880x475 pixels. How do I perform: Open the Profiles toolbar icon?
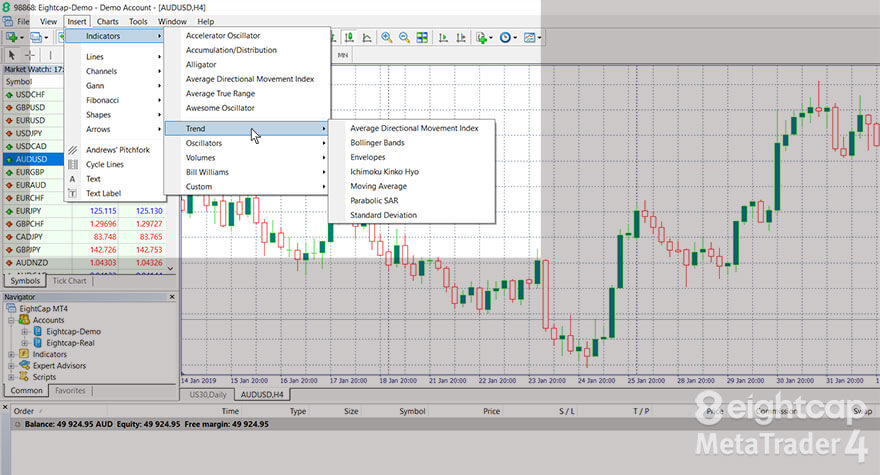[x=35, y=38]
